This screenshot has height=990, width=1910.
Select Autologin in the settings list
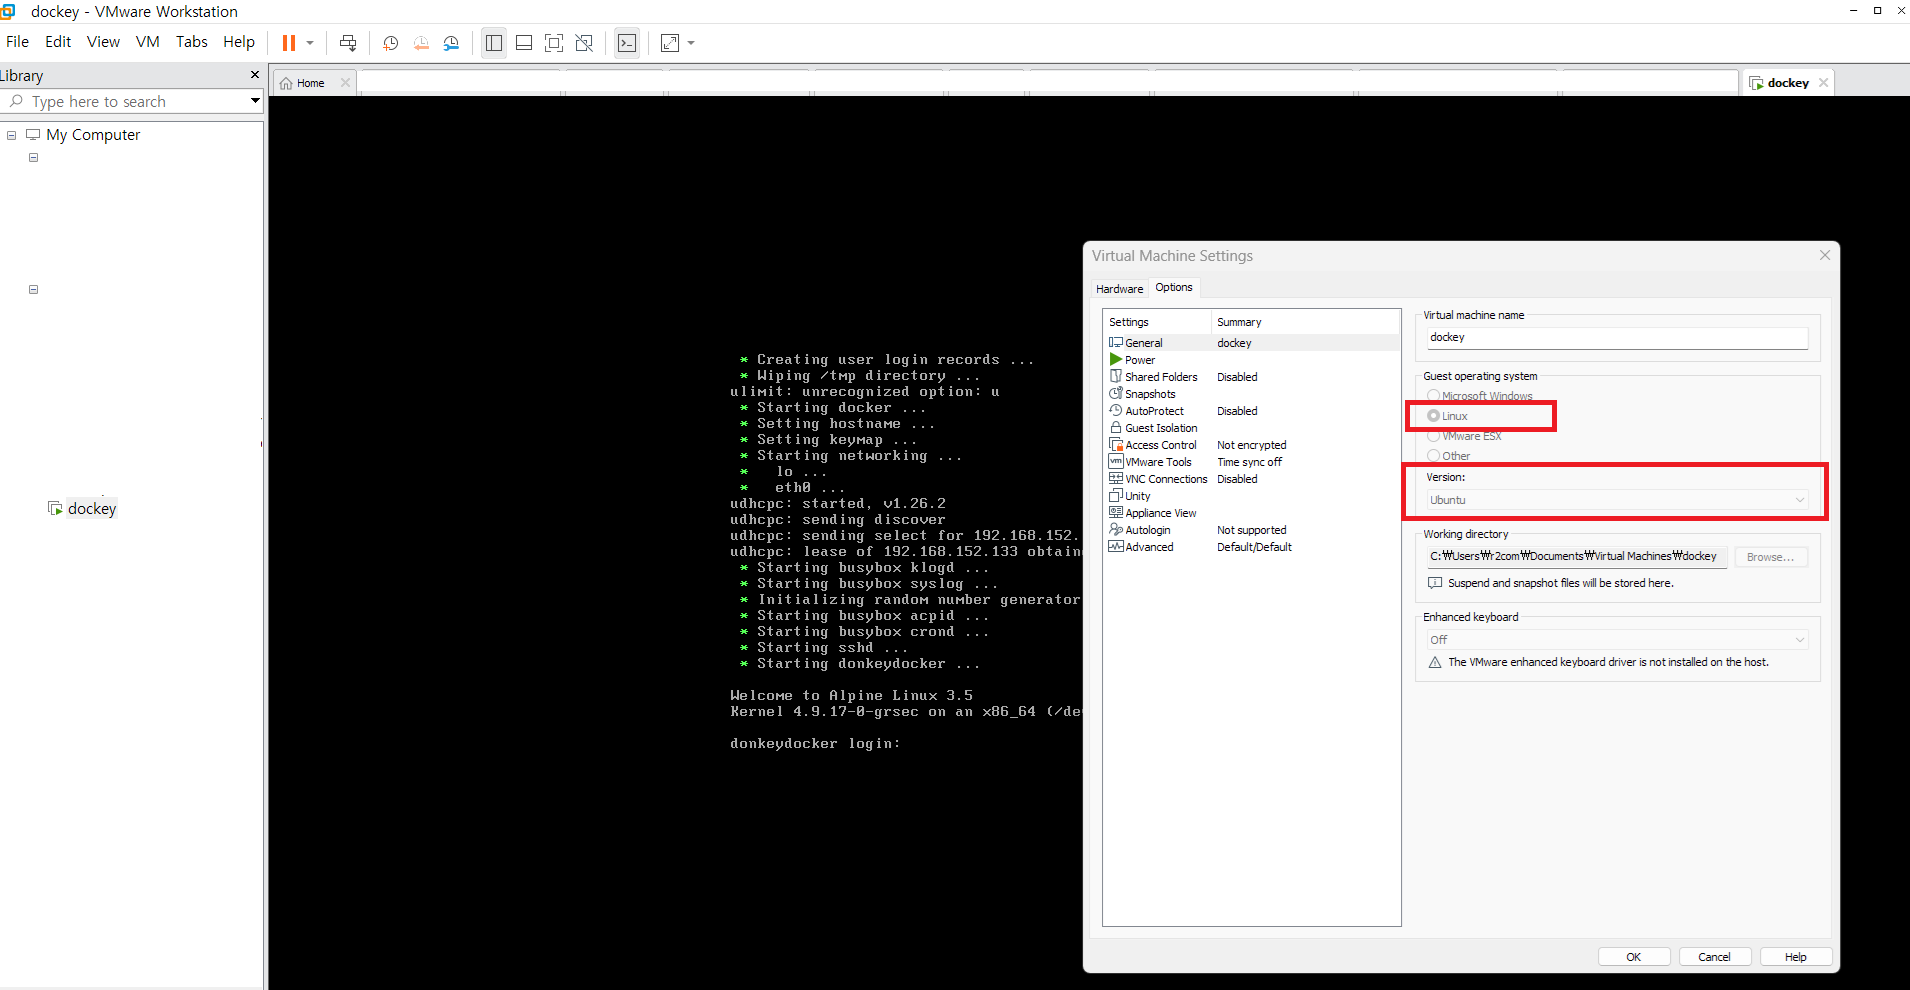(x=1251, y=530)
